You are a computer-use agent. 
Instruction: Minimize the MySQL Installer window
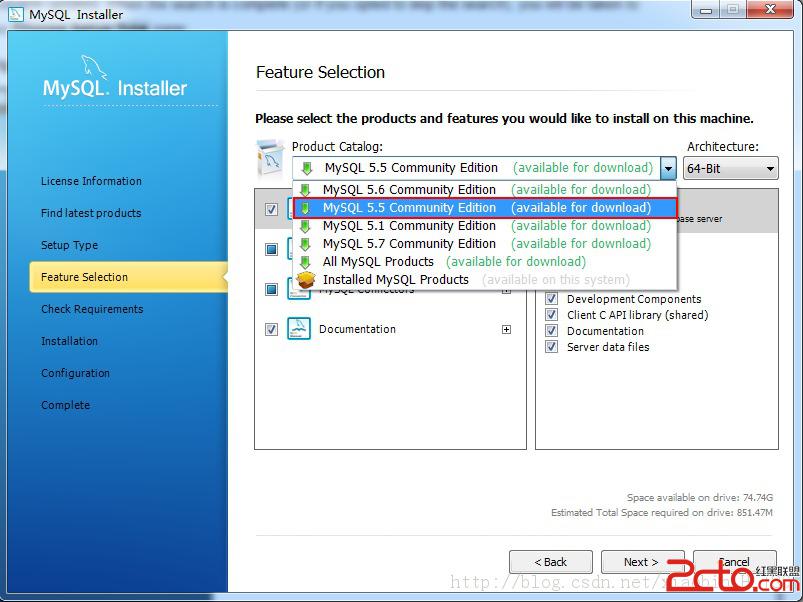(706, 10)
